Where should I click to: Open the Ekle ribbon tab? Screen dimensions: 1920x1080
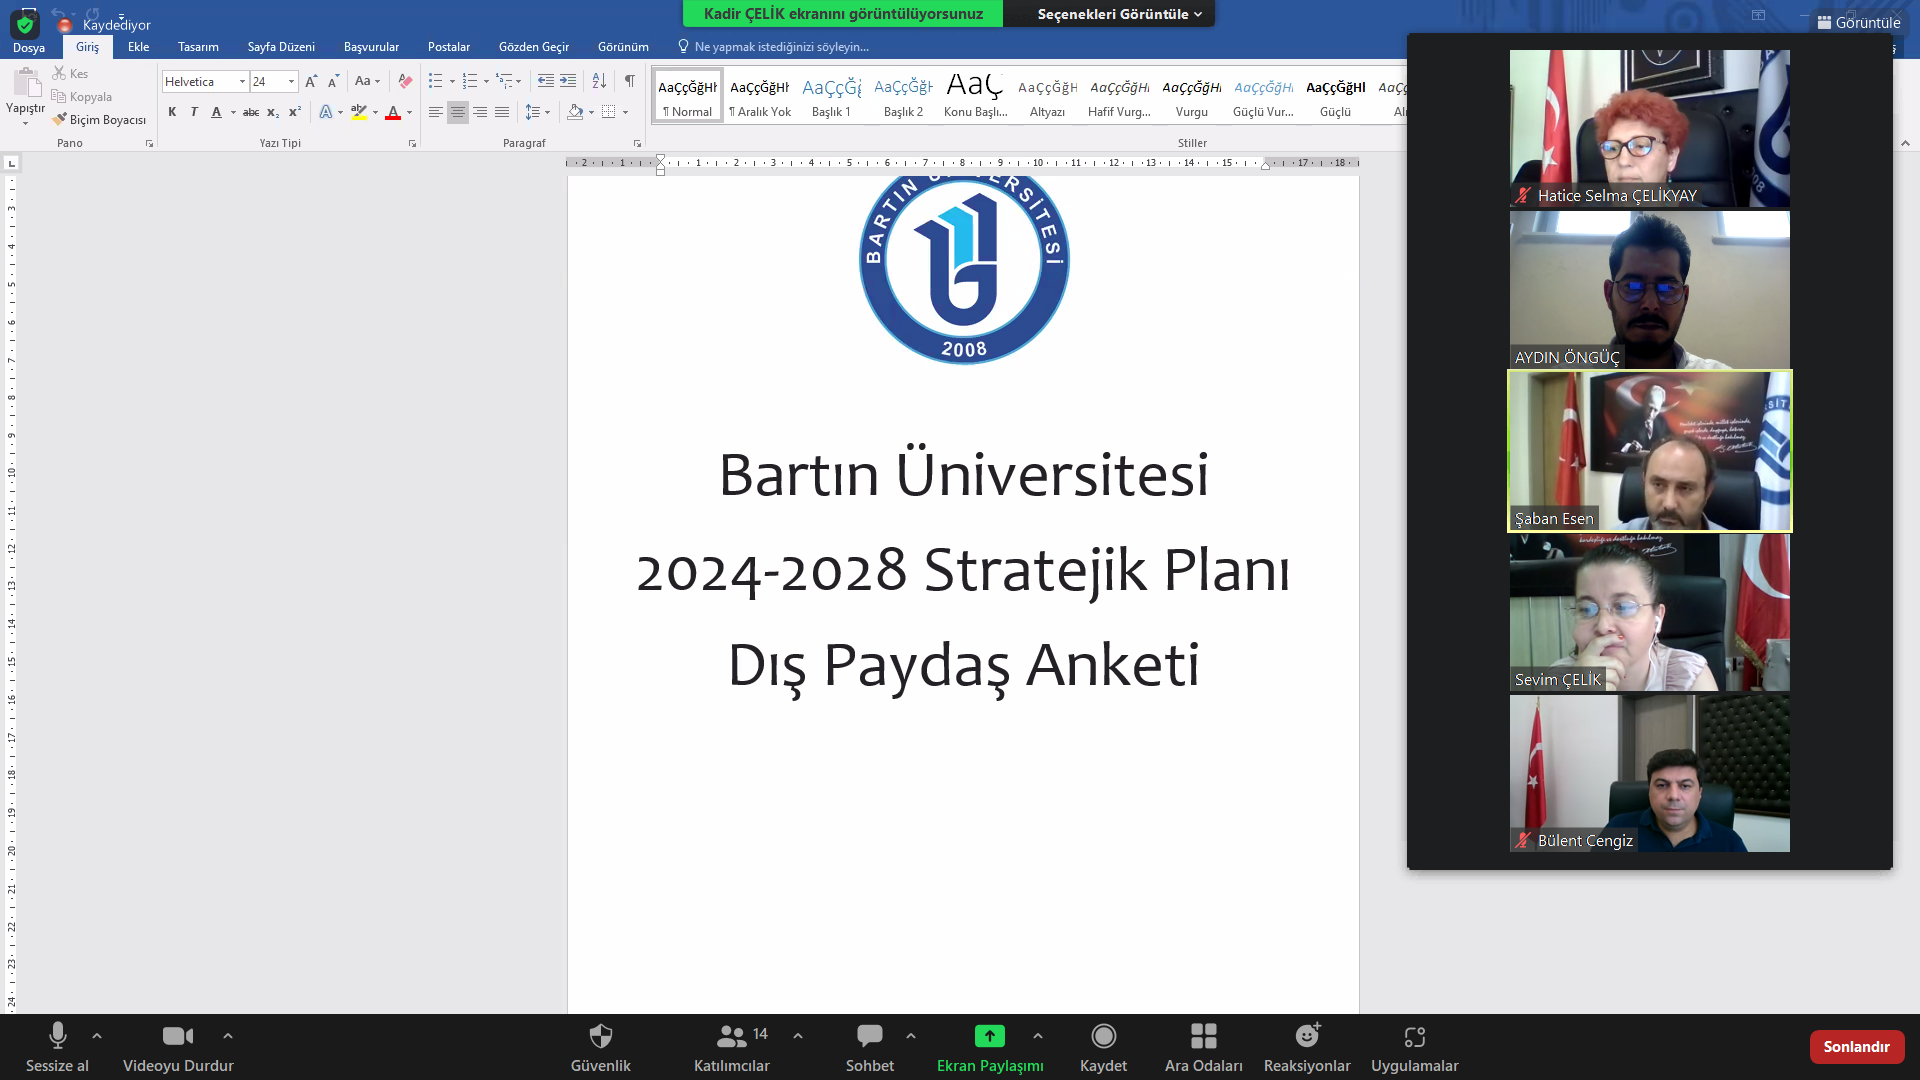click(x=138, y=47)
